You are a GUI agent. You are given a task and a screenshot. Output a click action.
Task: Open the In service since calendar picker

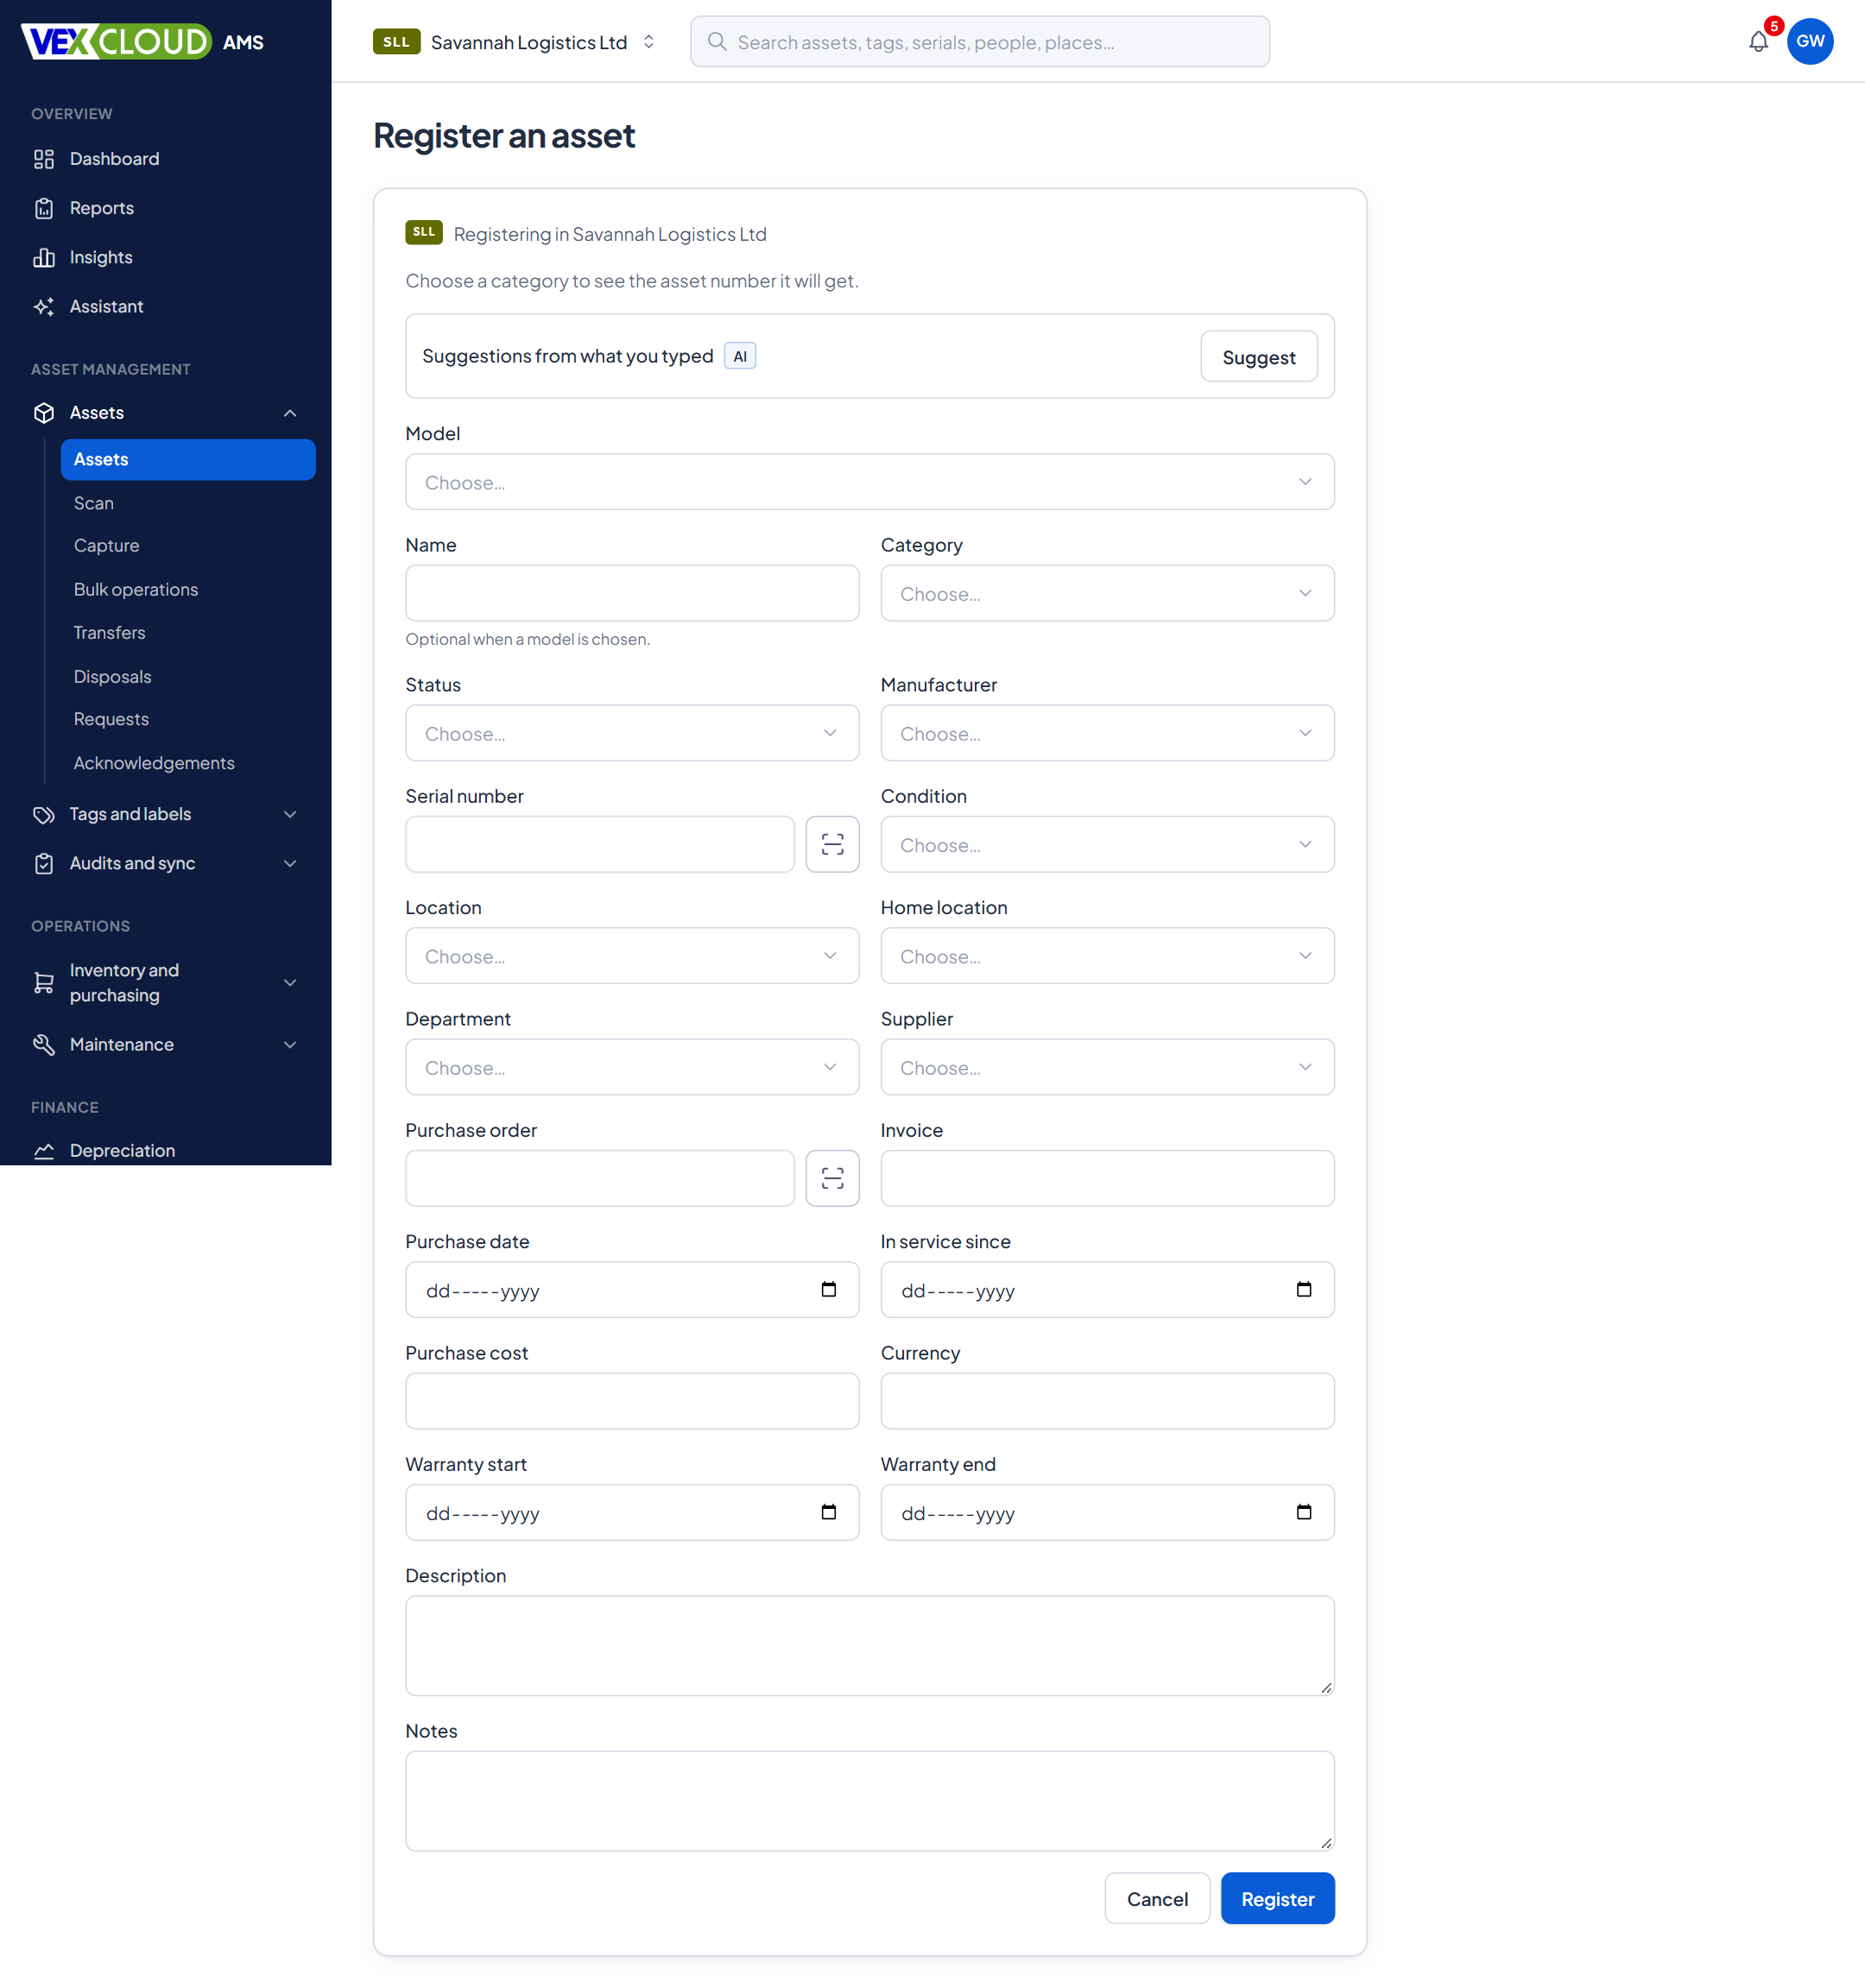coord(1303,1289)
